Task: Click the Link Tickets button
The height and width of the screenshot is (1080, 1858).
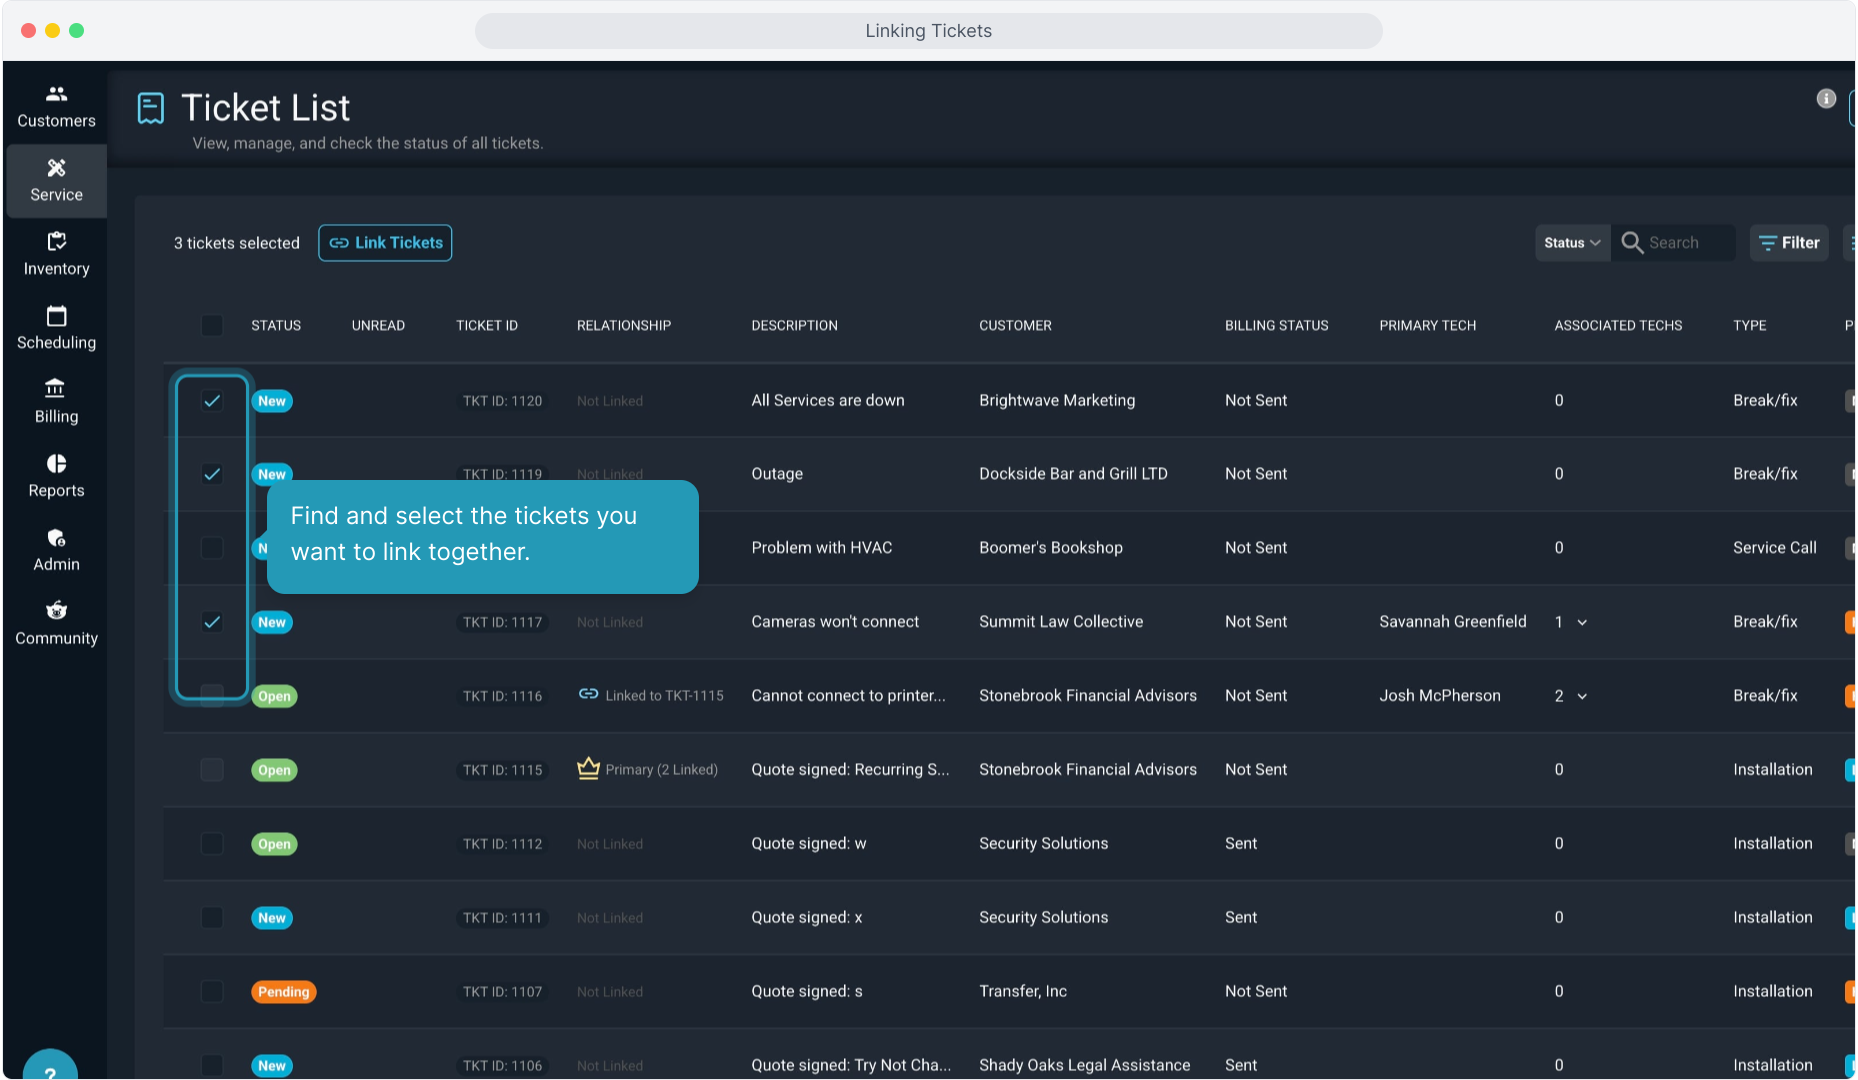Action: [x=385, y=243]
